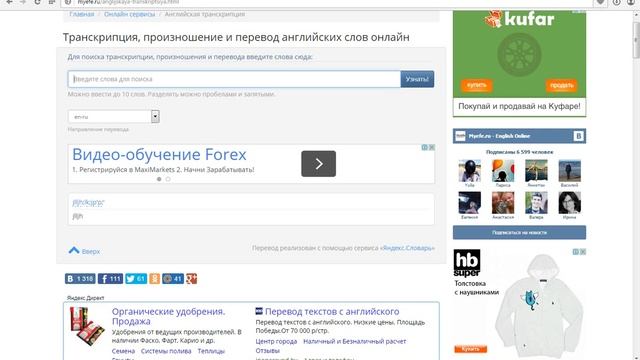
Task: Click the kufar продать orange button
Action: [x=562, y=85]
